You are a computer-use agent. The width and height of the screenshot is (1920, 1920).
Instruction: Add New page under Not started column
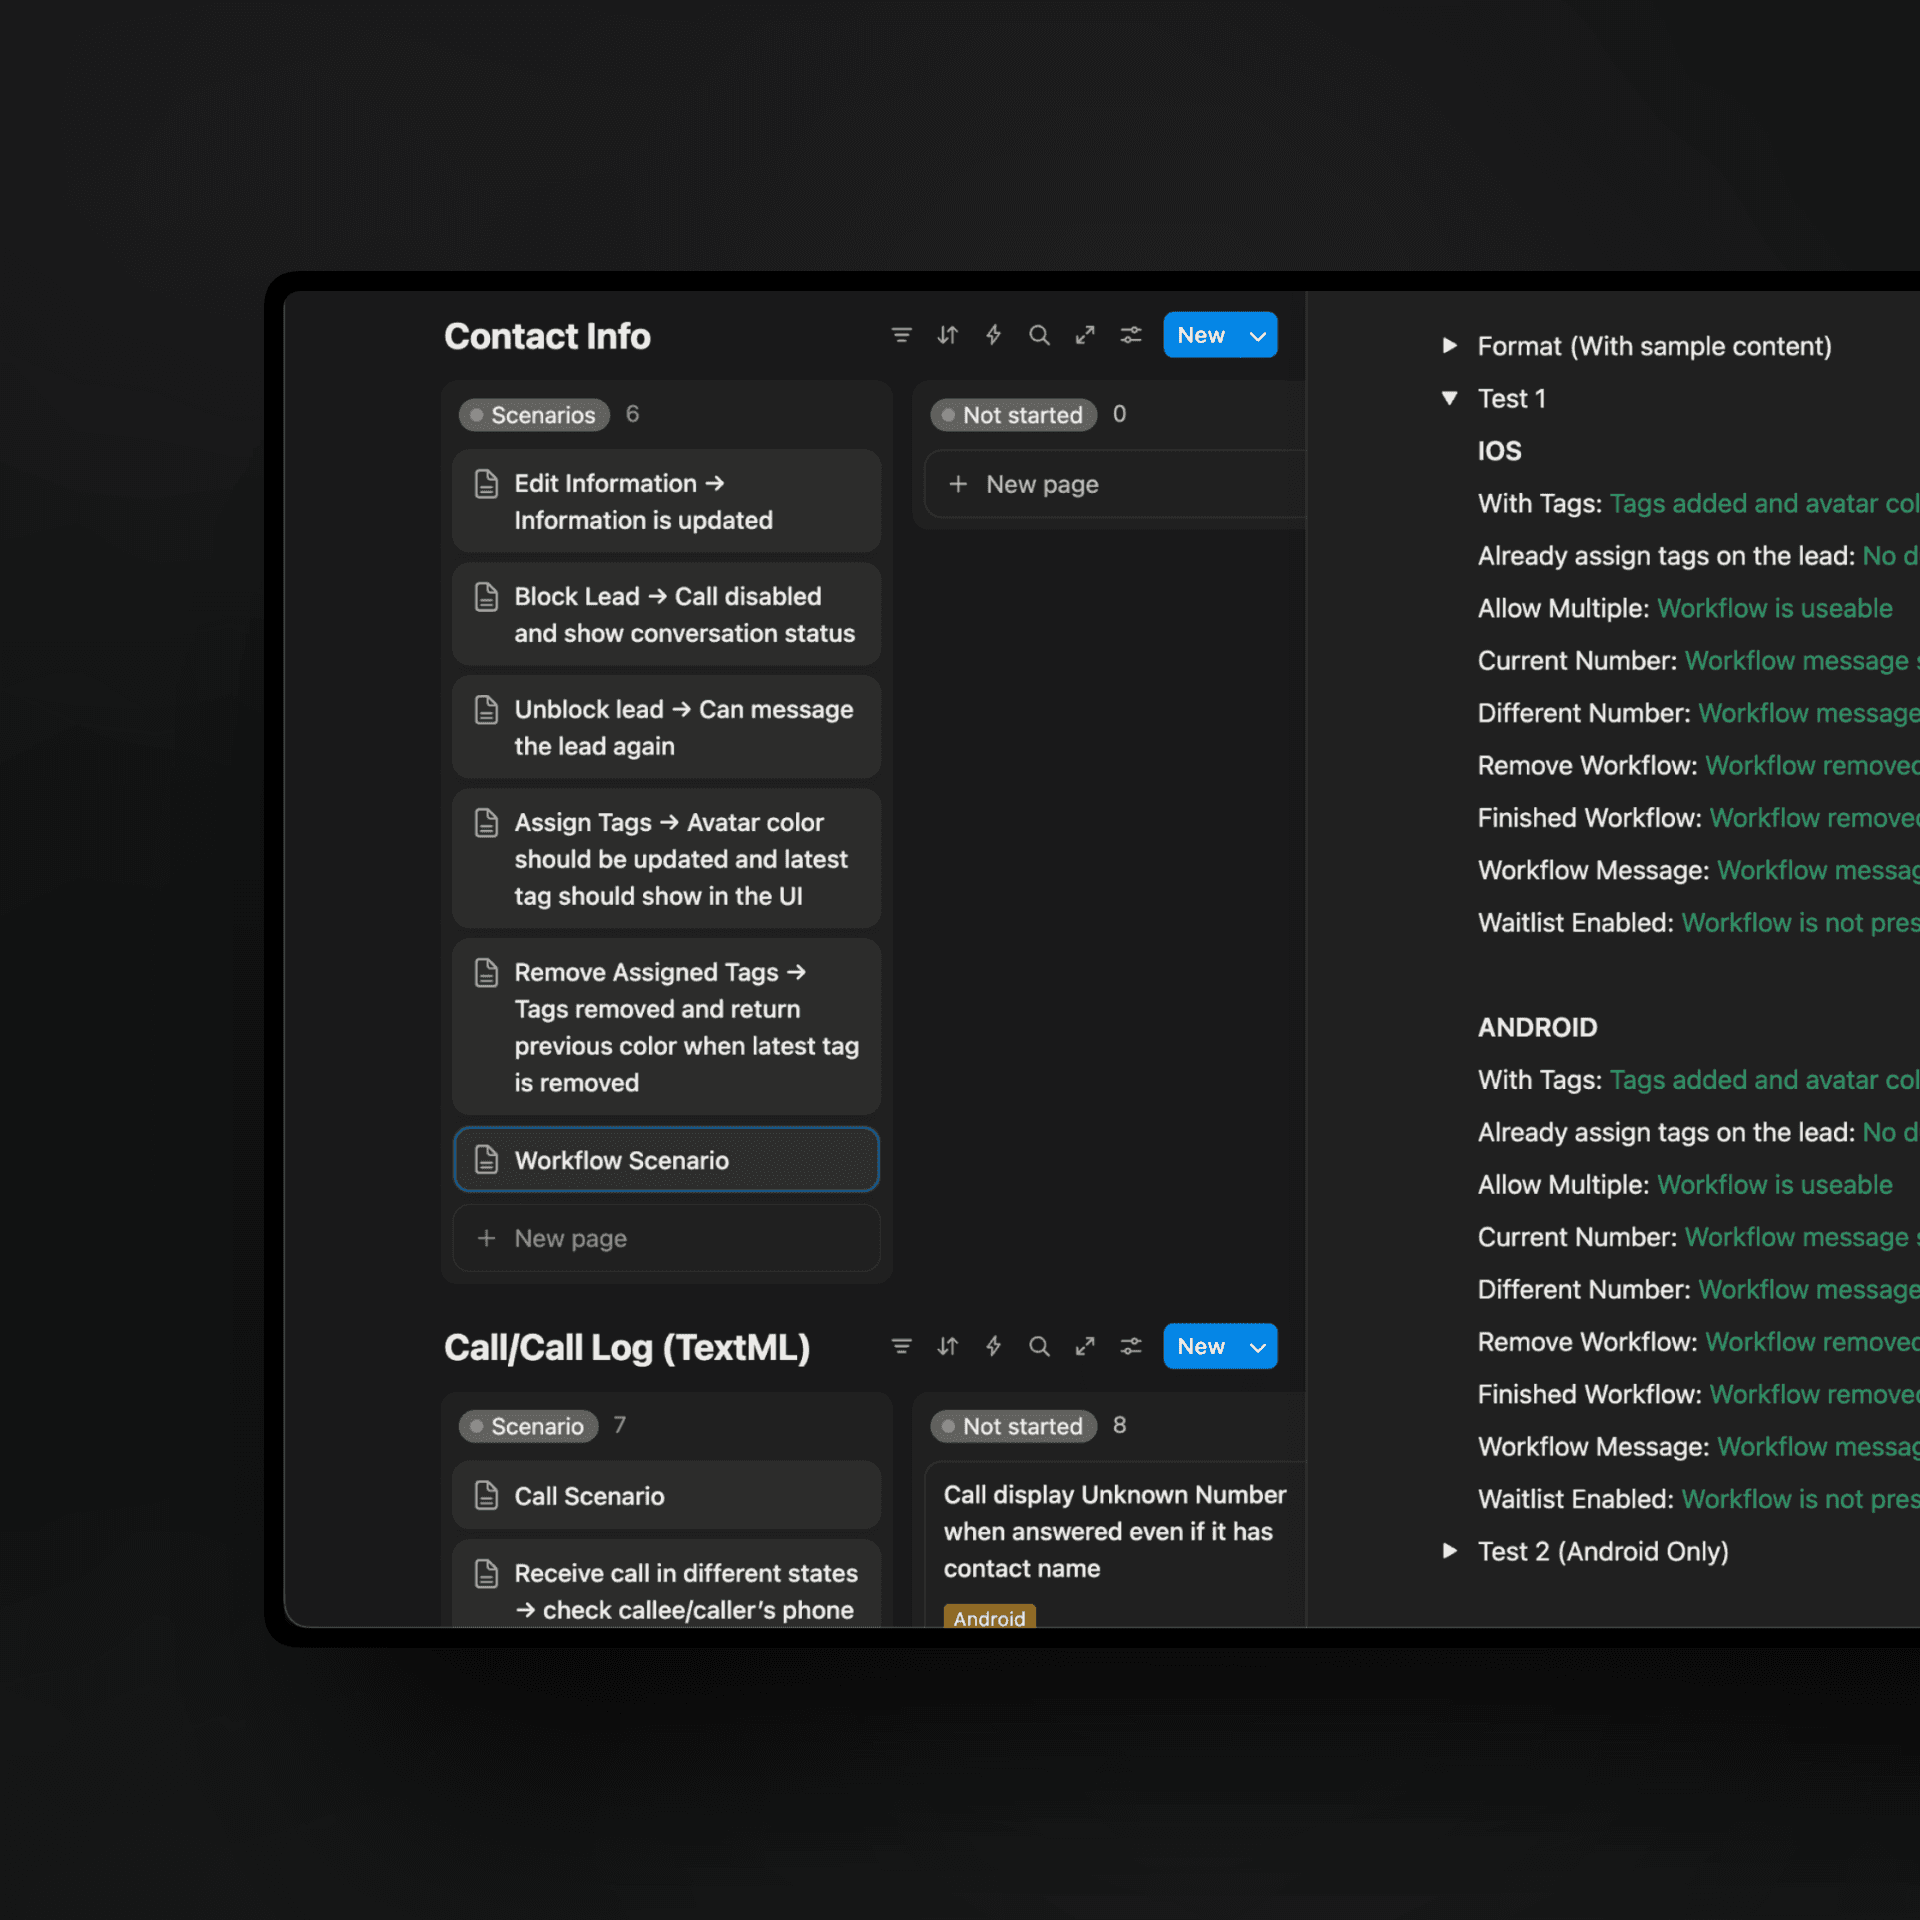(1042, 485)
